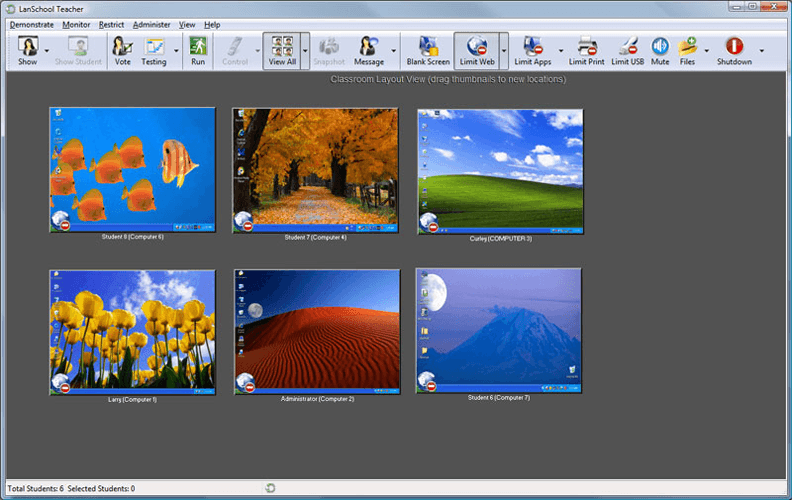This screenshot has width=792, height=500.
Task: Click the Limit Print icon
Action: point(587,48)
